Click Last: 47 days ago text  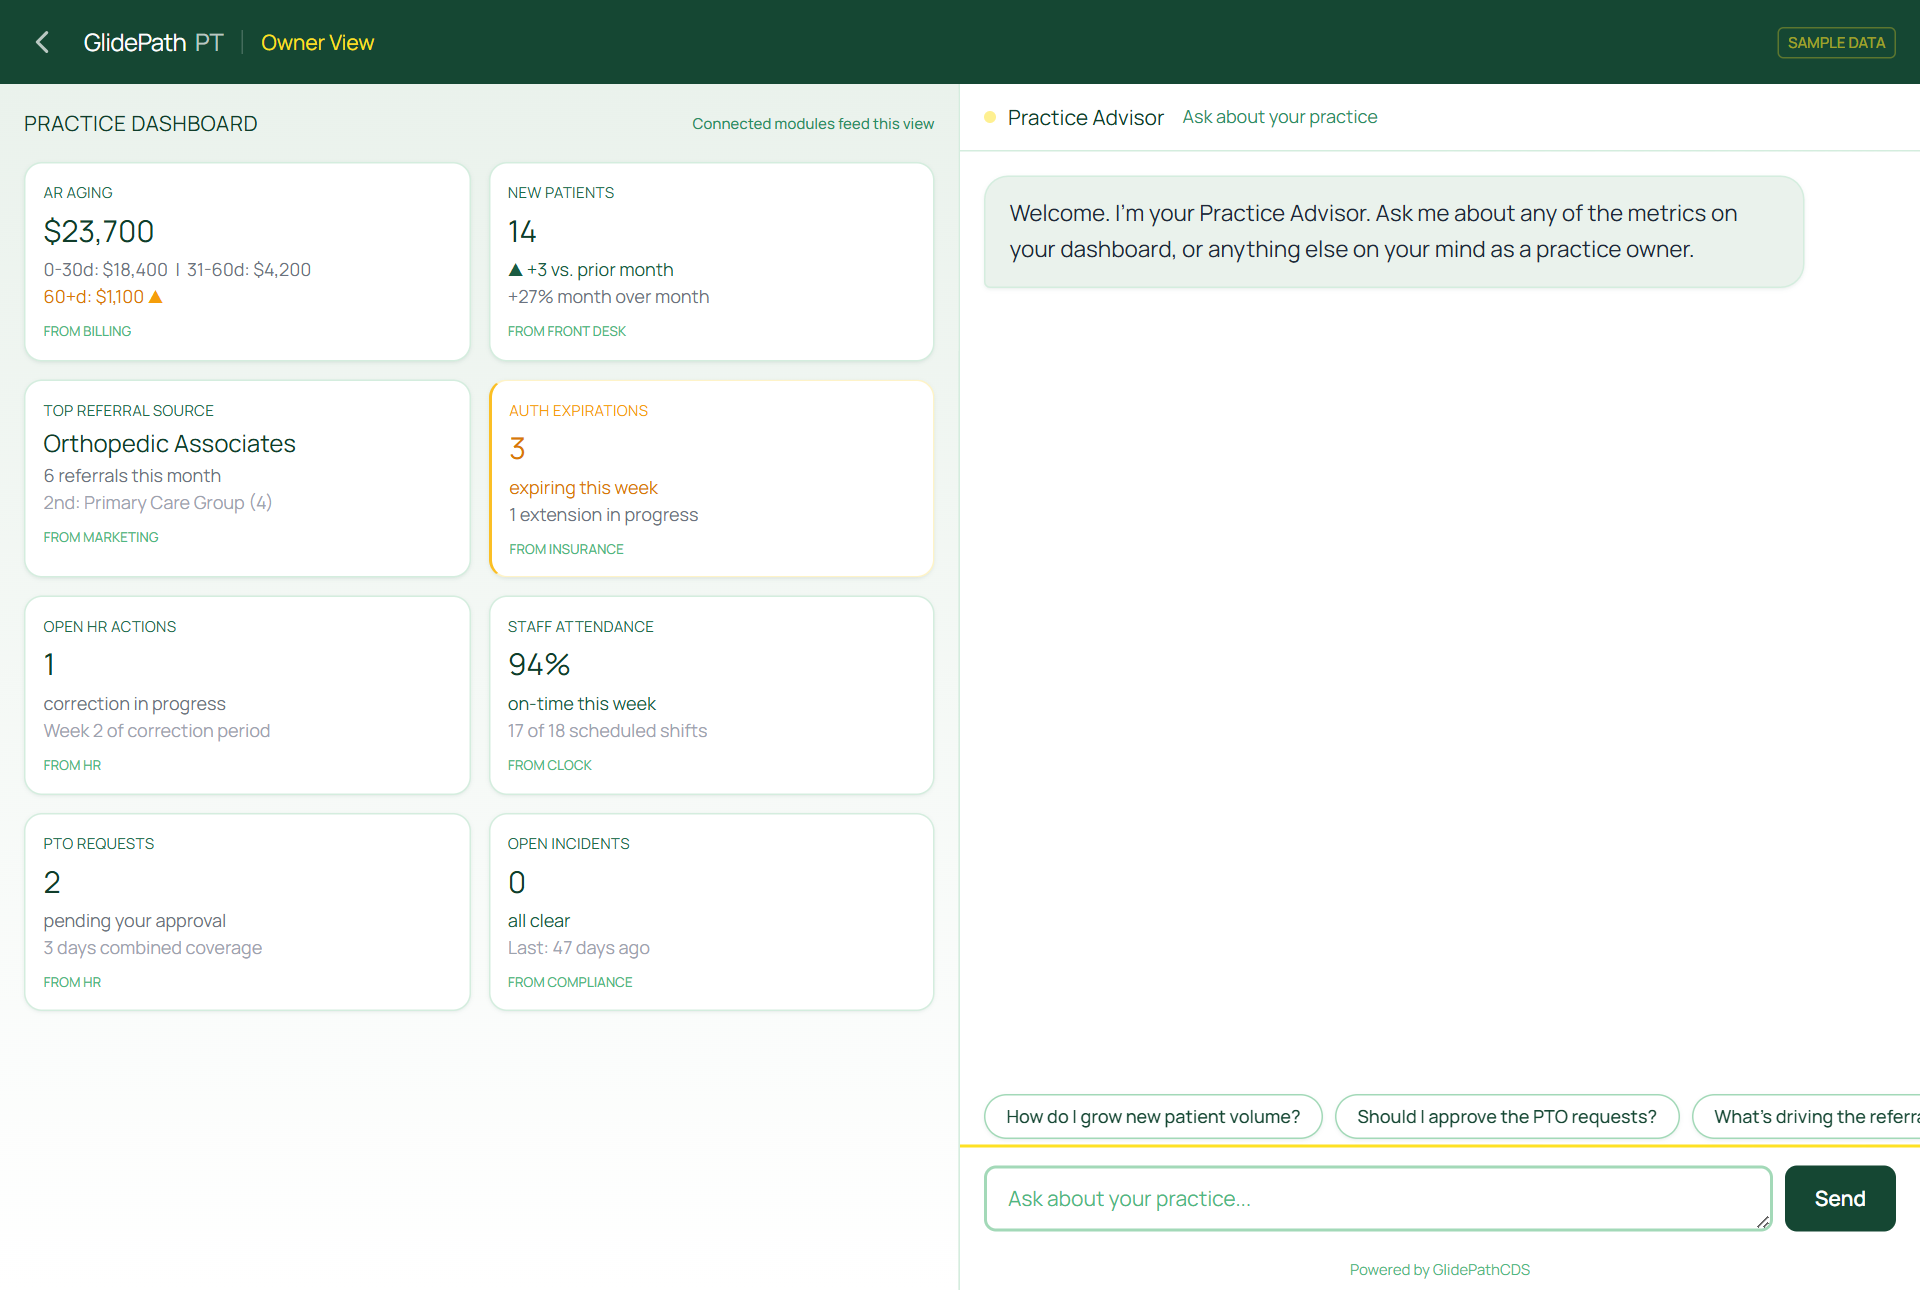coord(579,948)
